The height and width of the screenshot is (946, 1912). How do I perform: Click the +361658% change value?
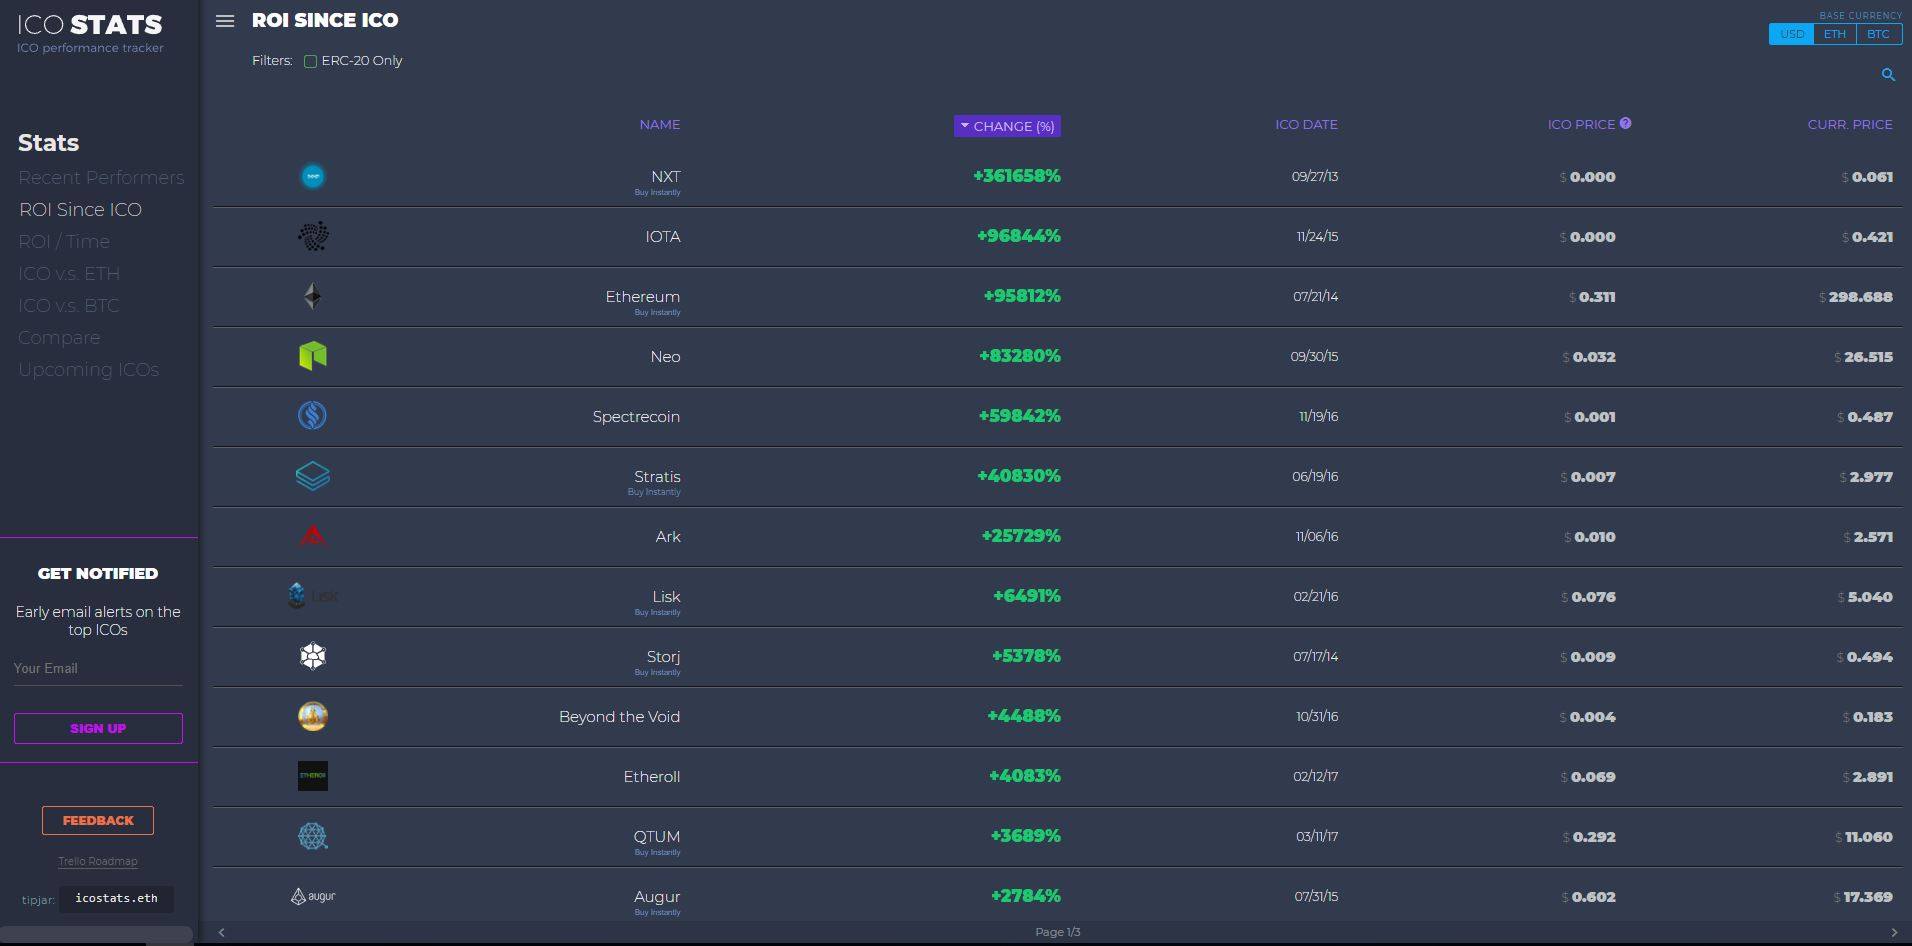click(1017, 176)
